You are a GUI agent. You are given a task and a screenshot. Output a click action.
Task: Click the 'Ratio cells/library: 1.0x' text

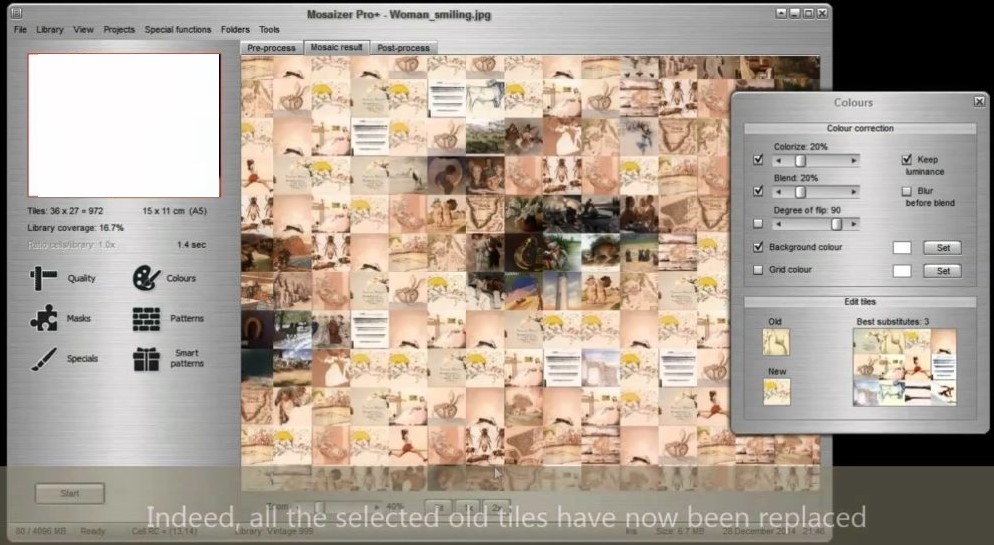[x=71, y=245]
